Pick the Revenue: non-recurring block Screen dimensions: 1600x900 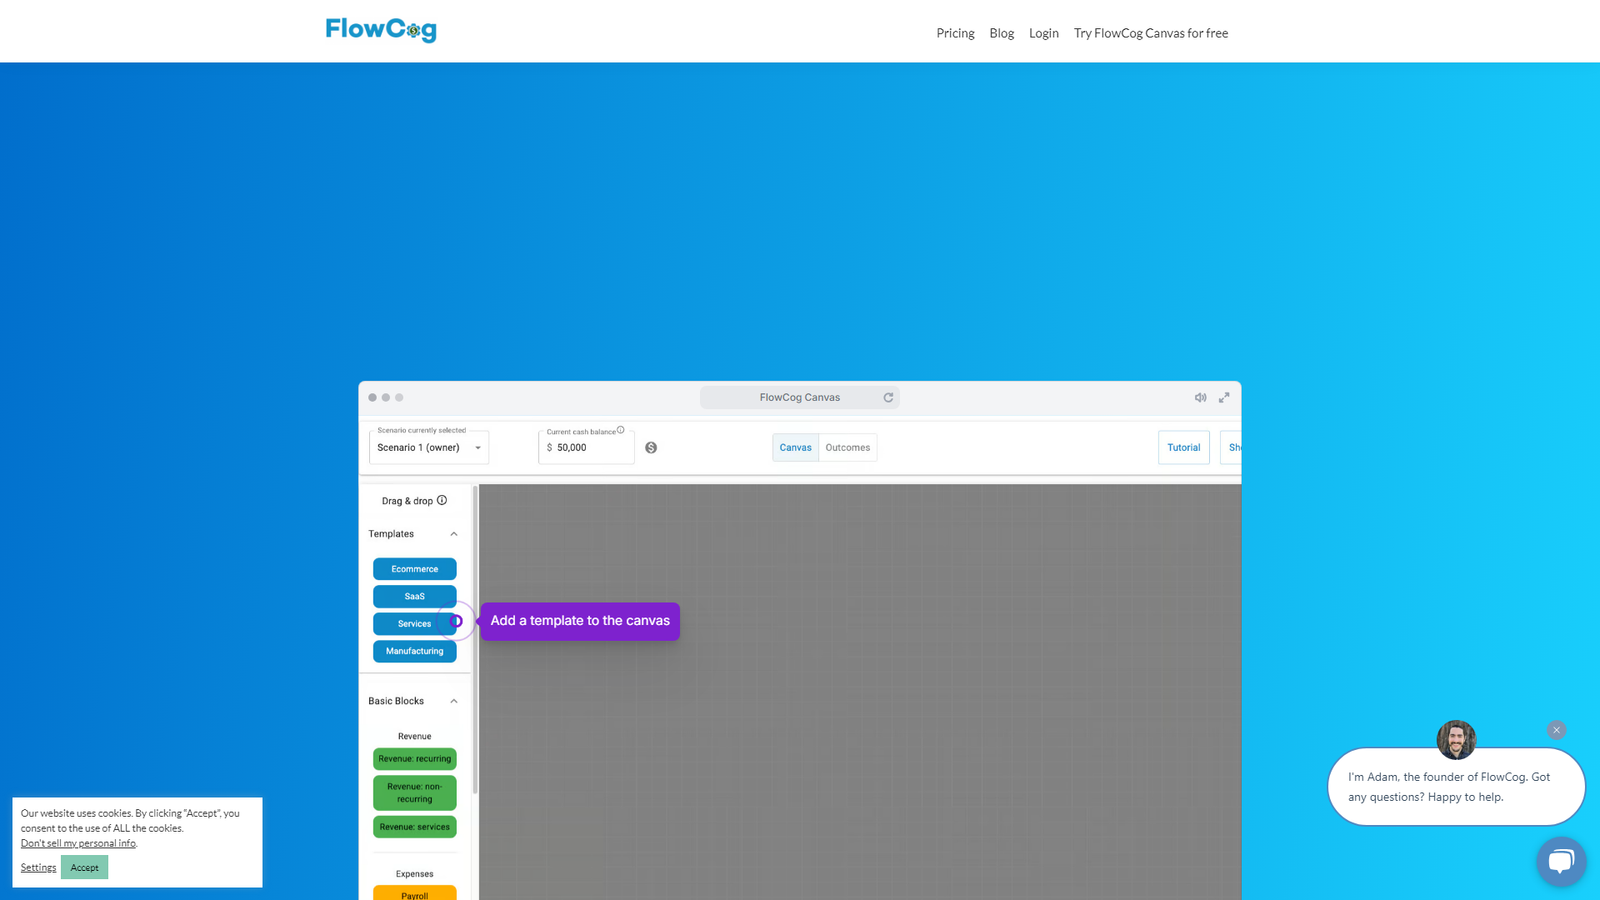415,793
